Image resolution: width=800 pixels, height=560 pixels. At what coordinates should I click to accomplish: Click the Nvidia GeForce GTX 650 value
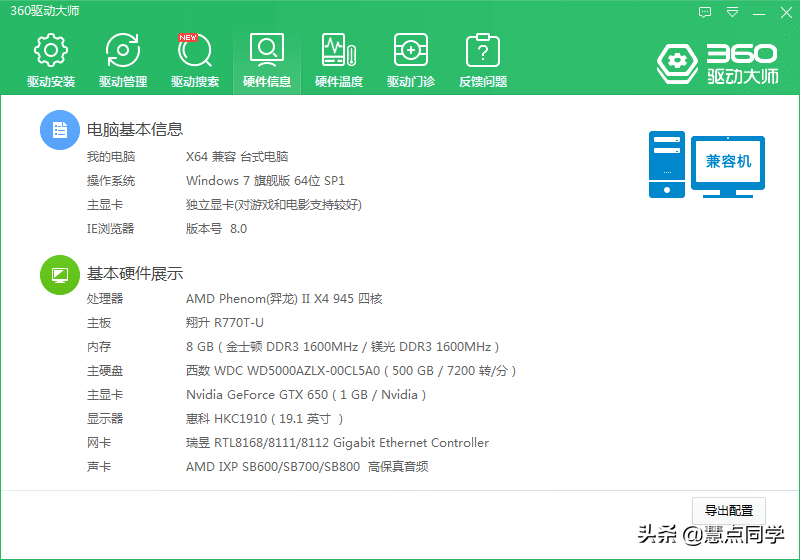coord(306,395)
